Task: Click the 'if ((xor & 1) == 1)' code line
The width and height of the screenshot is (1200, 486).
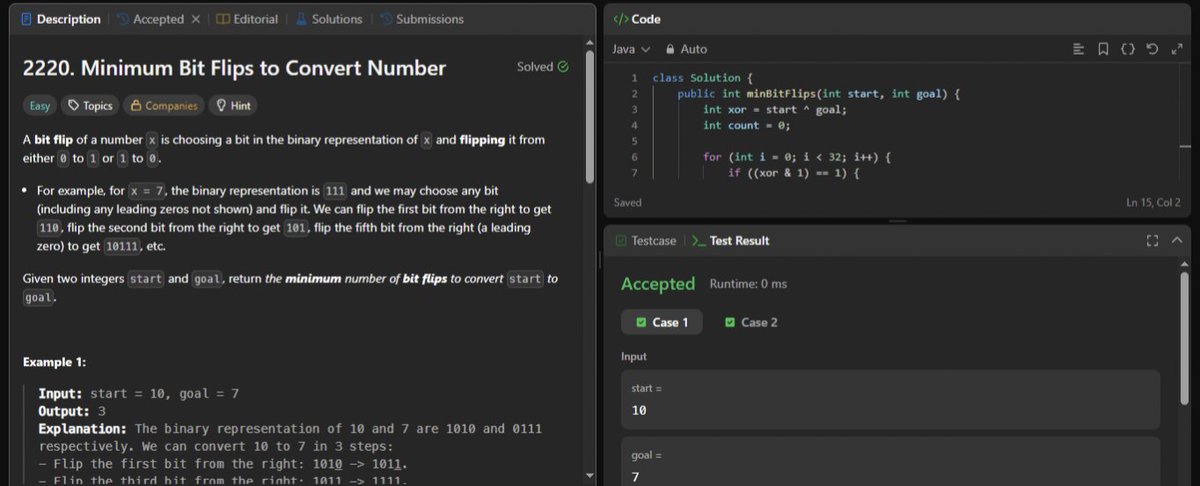Action: click(794, 174)
